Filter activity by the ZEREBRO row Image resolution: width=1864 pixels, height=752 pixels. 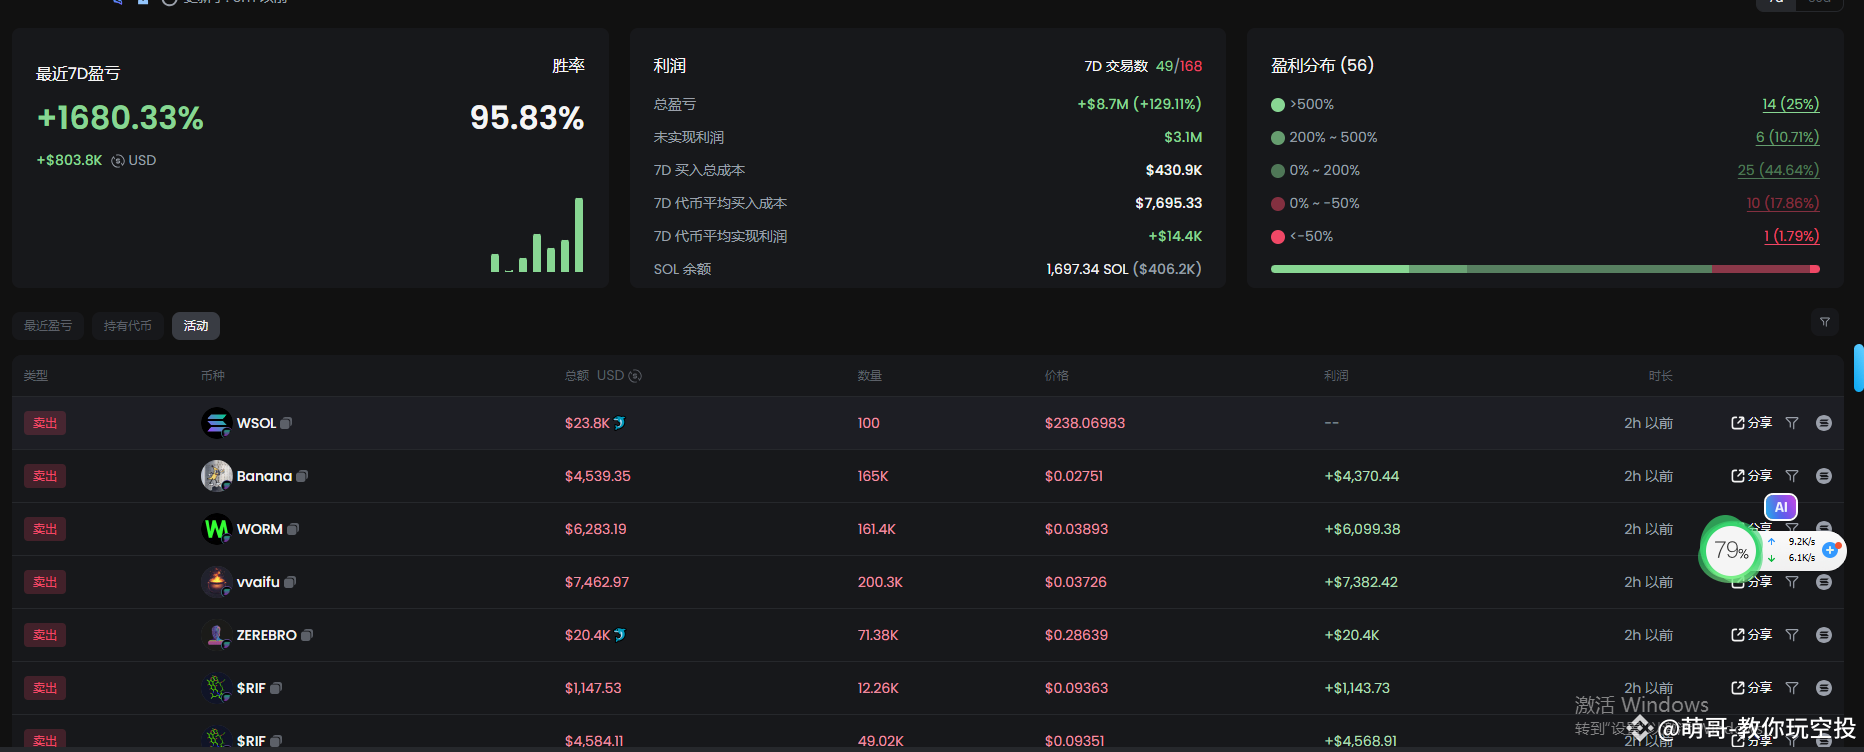(1792, 635)
